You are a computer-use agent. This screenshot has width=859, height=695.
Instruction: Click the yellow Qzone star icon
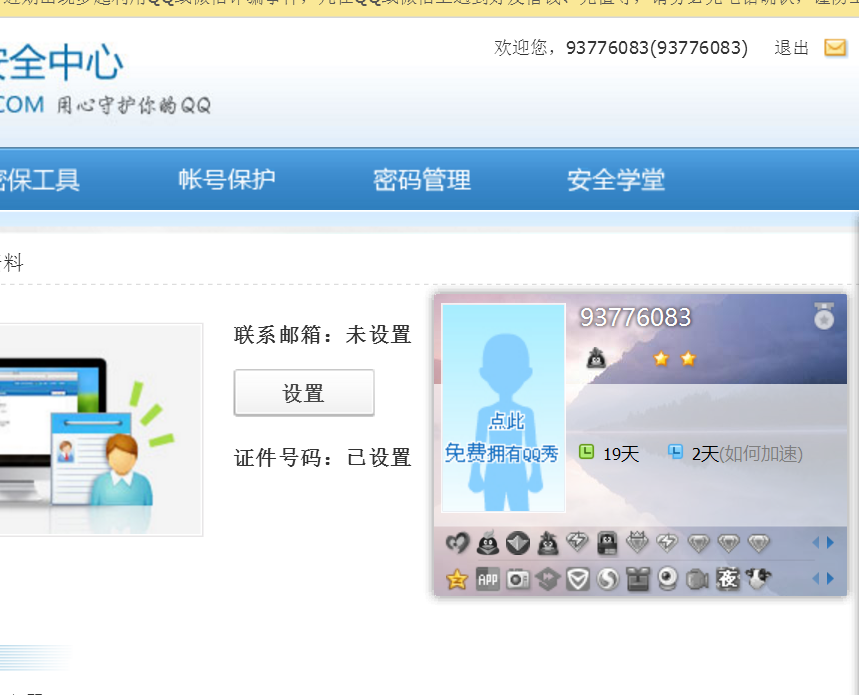(x=457, y=579)
